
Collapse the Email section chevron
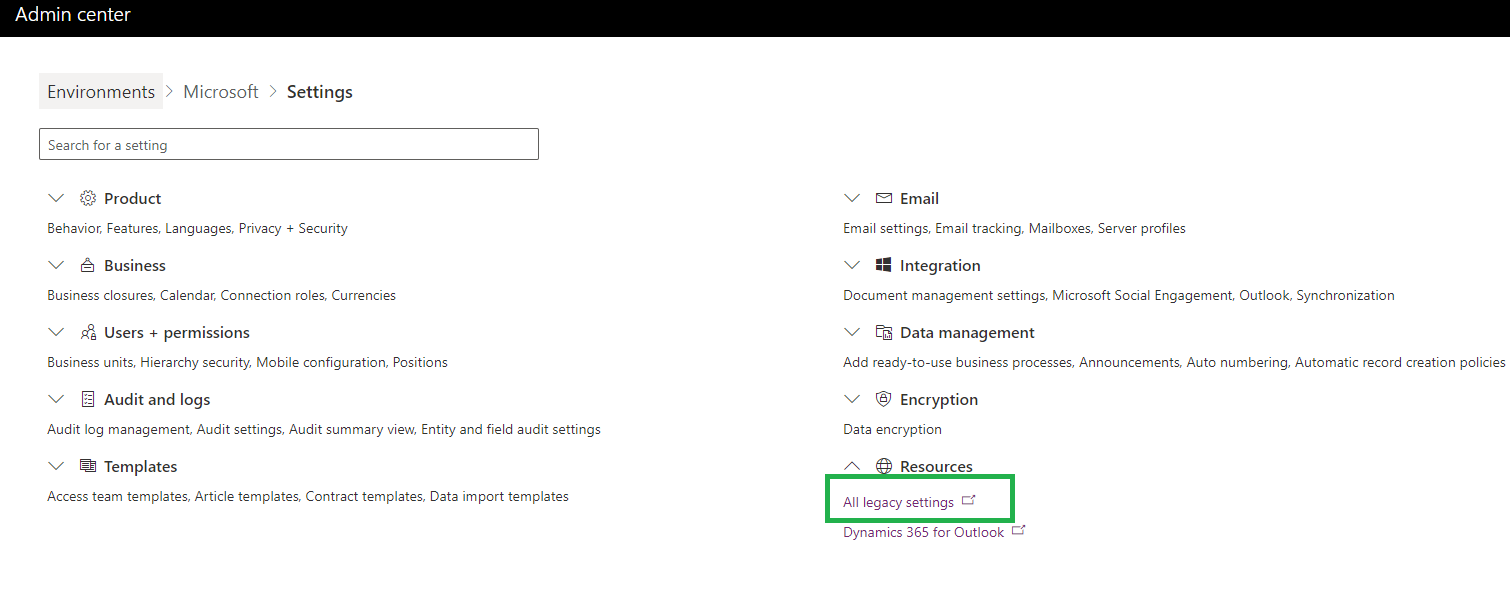click(852, 198)
